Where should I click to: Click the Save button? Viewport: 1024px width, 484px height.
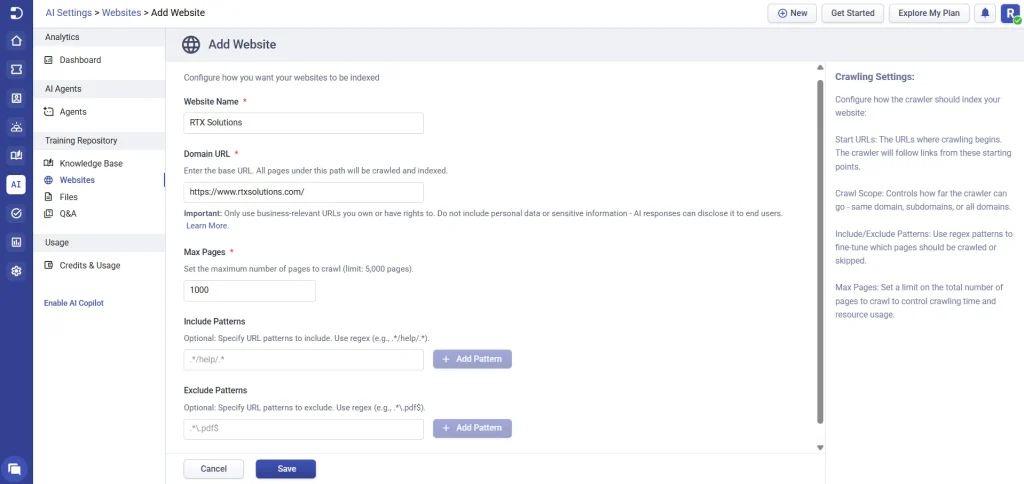coord(286,469)
